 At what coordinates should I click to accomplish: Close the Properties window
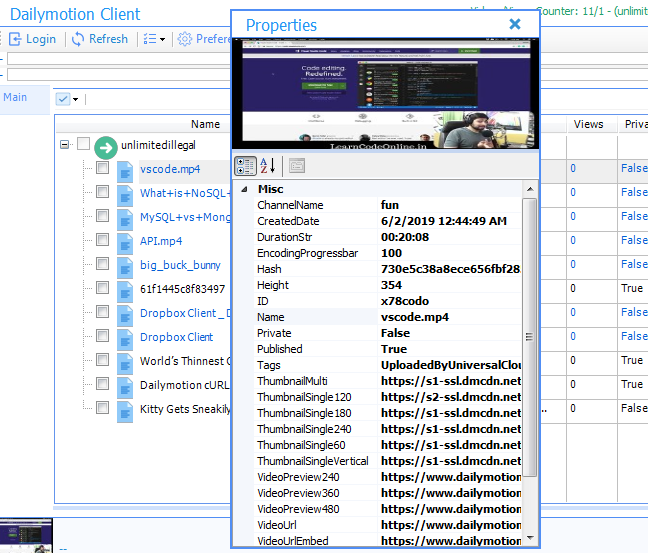515,24
